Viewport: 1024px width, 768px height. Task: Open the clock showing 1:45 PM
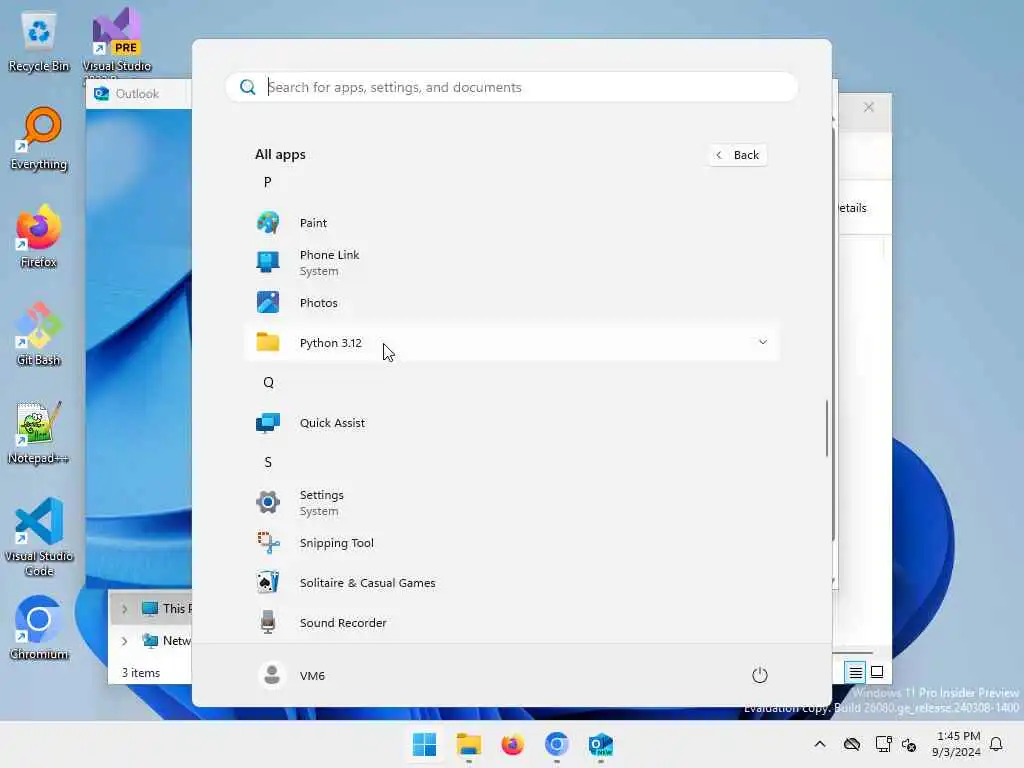(956, 744)
